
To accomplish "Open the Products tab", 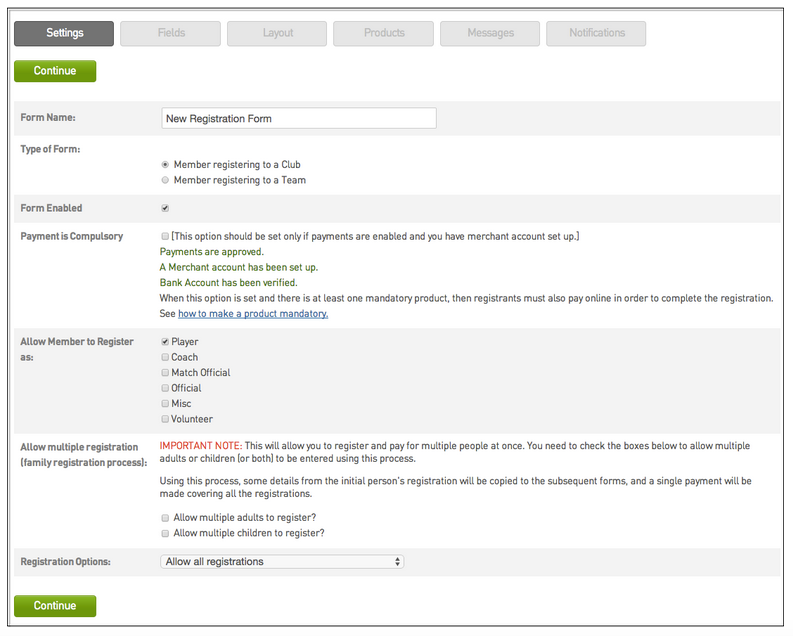I will click(383, 33).
